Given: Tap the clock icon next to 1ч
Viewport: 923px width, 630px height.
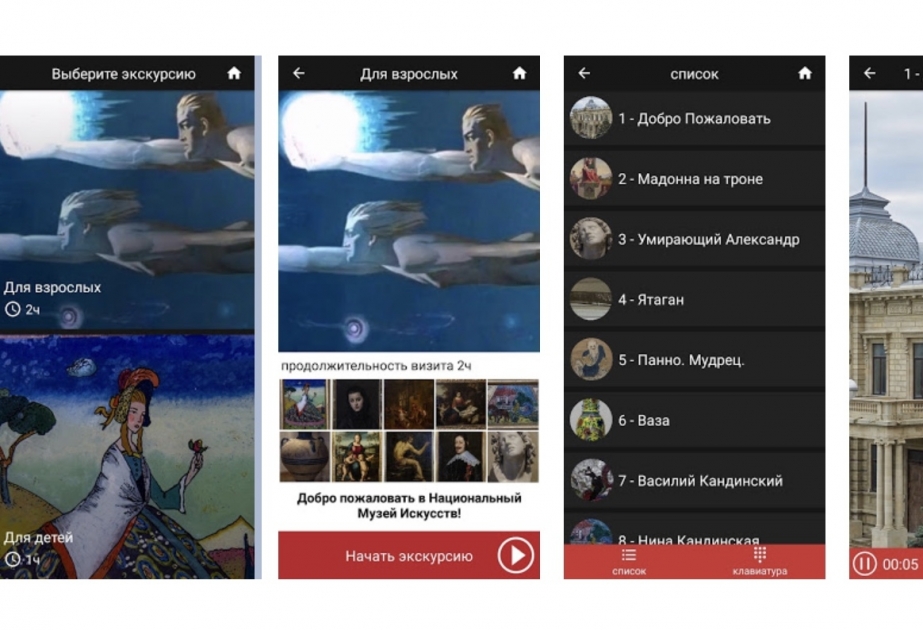Looking at the screenshot, I should [12, 559].
